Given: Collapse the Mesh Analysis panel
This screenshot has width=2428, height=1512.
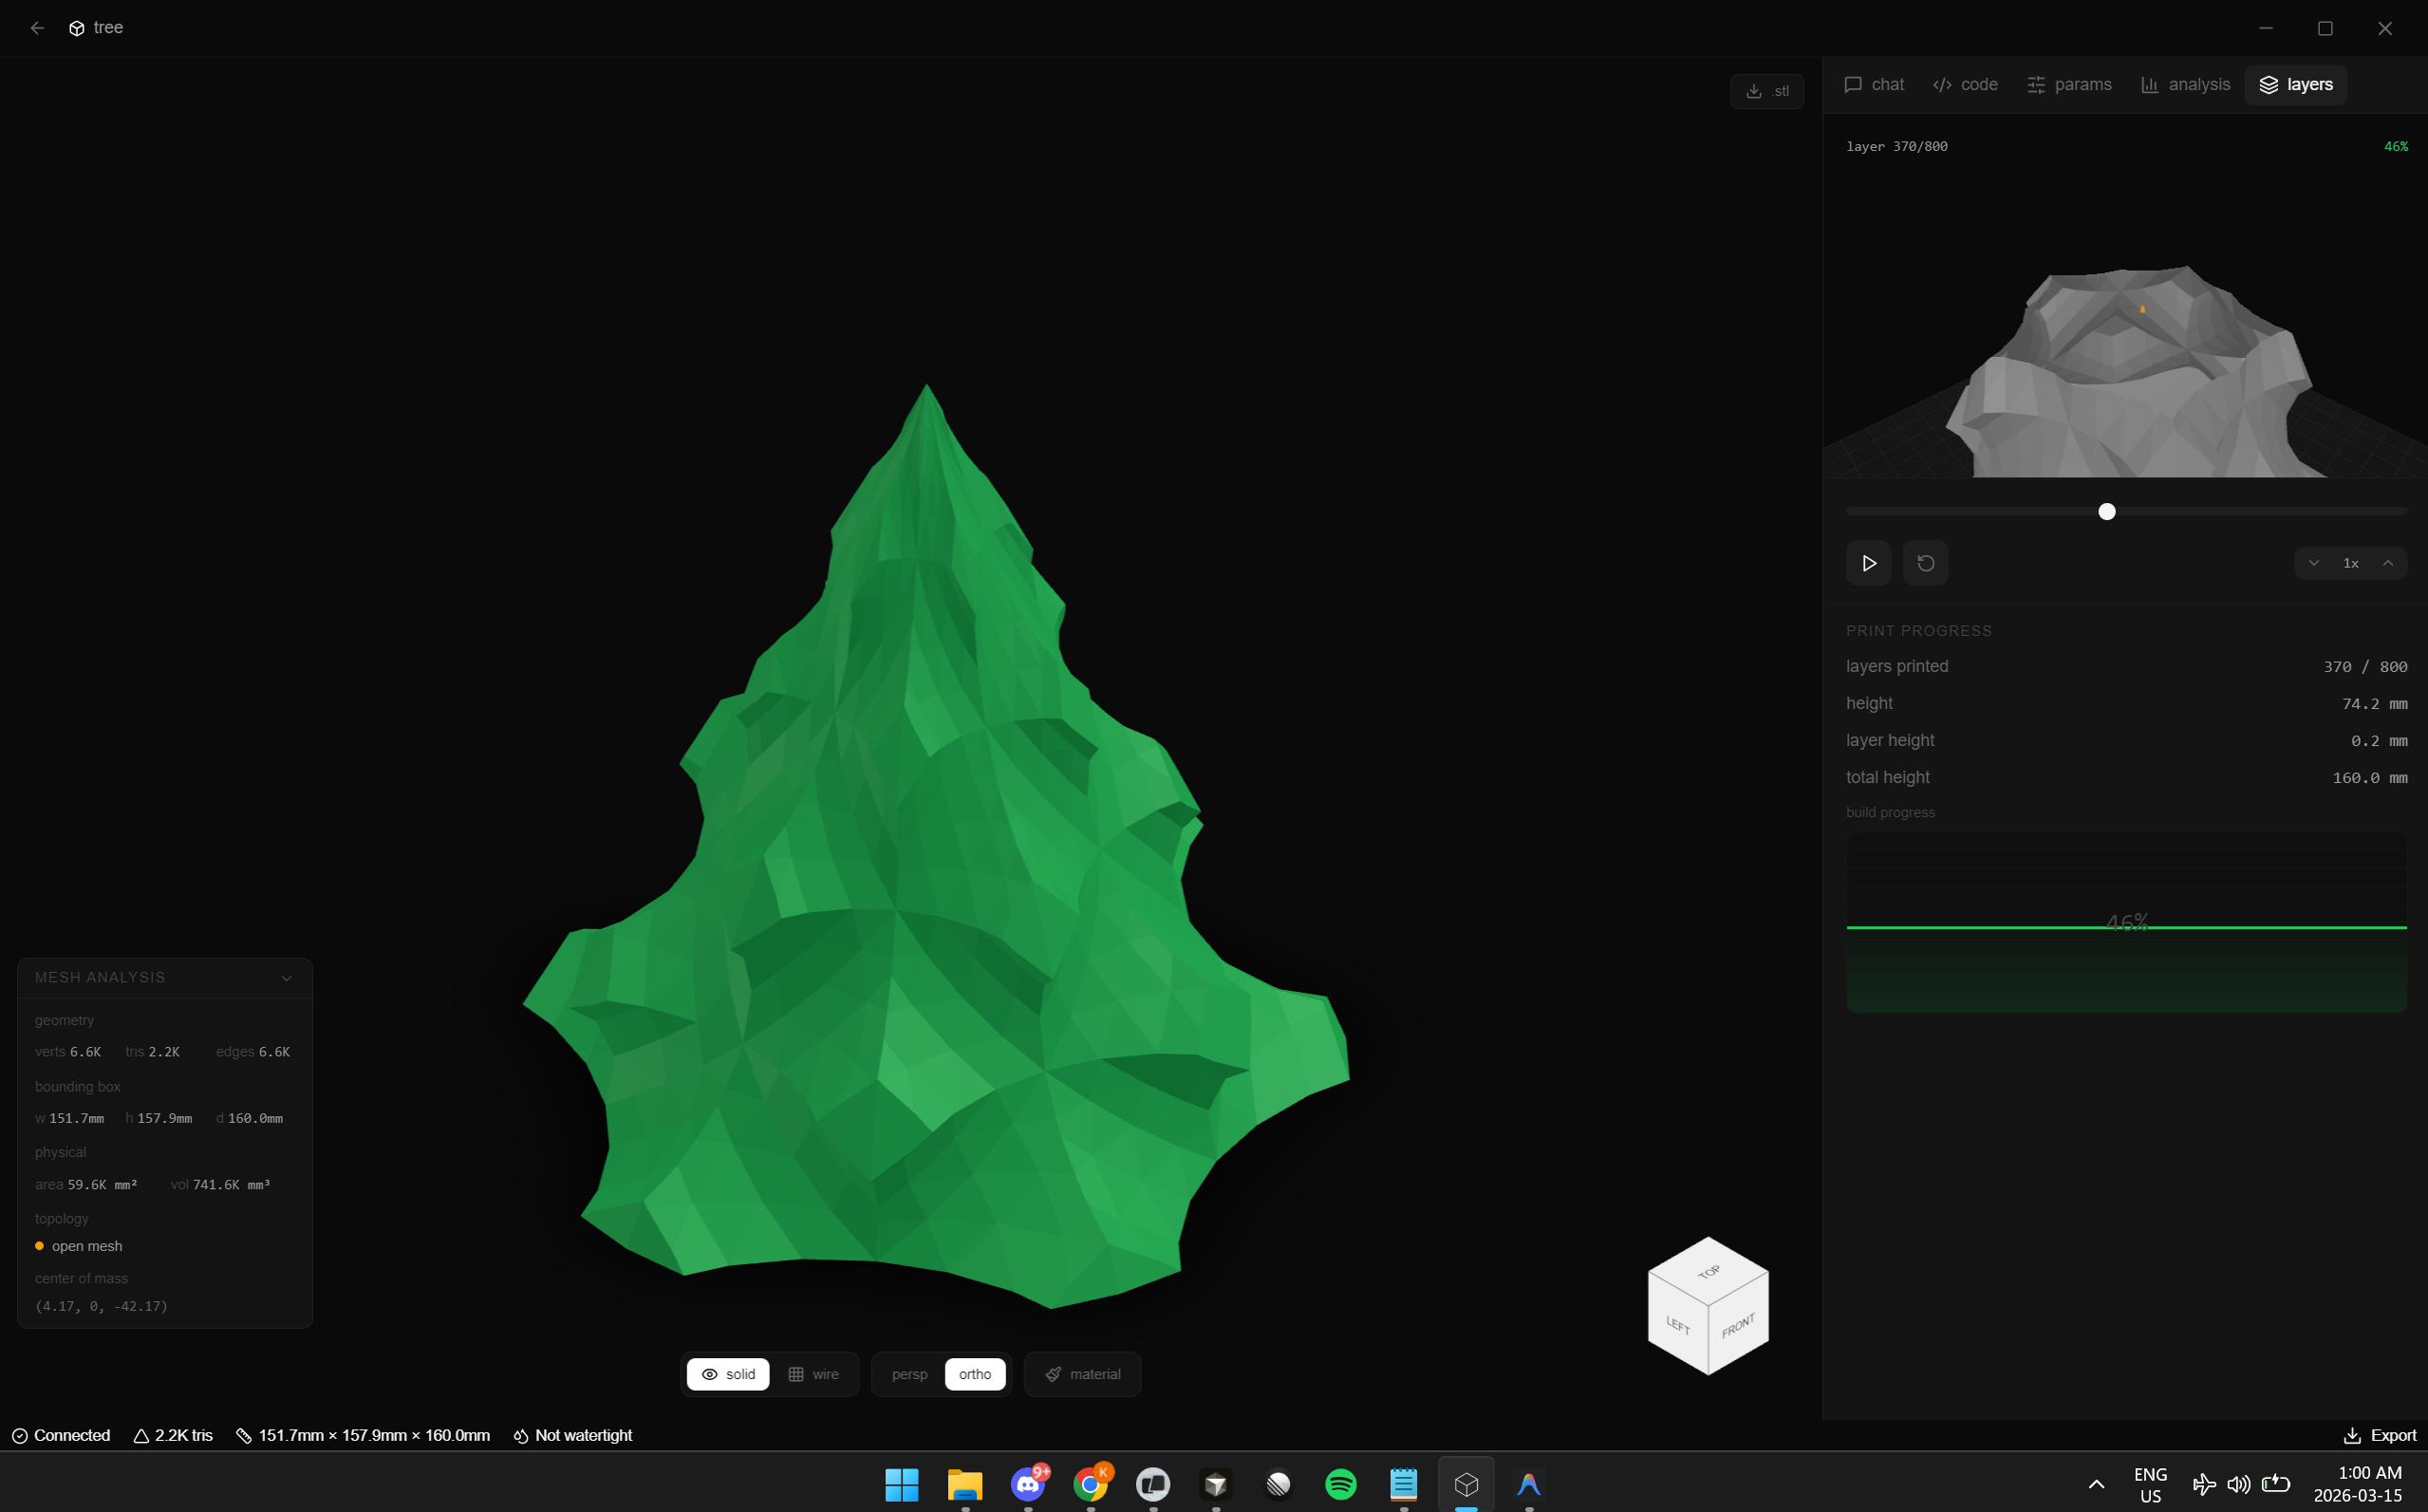Looking at the screenshot, I should coord(287,978).
